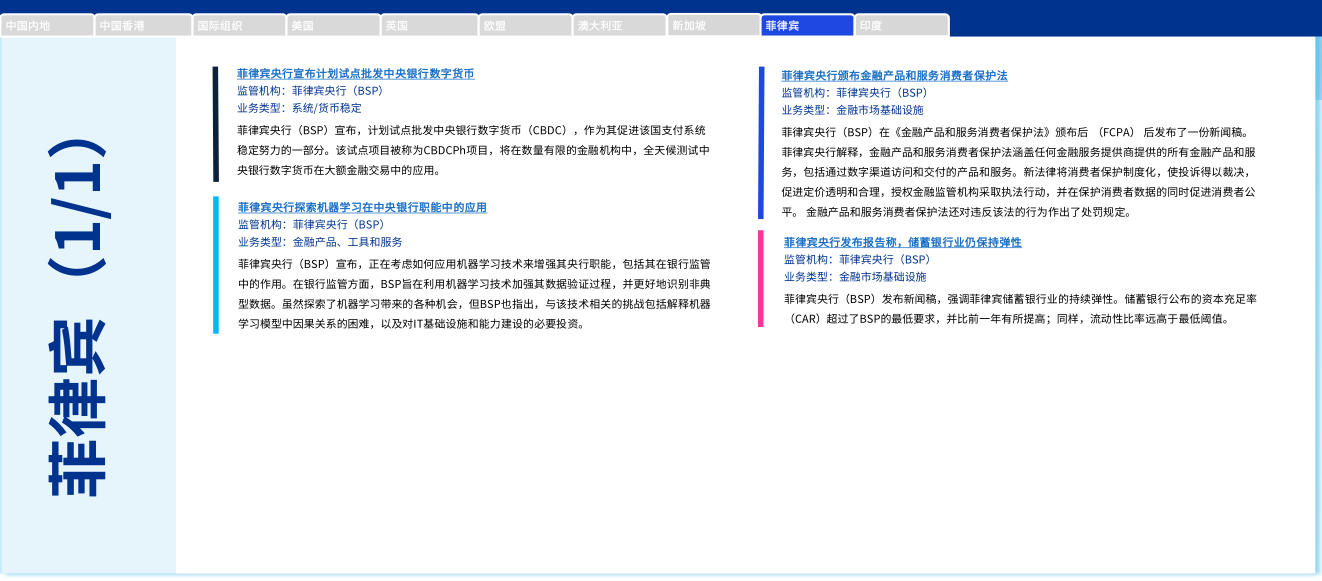
Task: Select the 国际组织 tab
Action: [238, 25]
